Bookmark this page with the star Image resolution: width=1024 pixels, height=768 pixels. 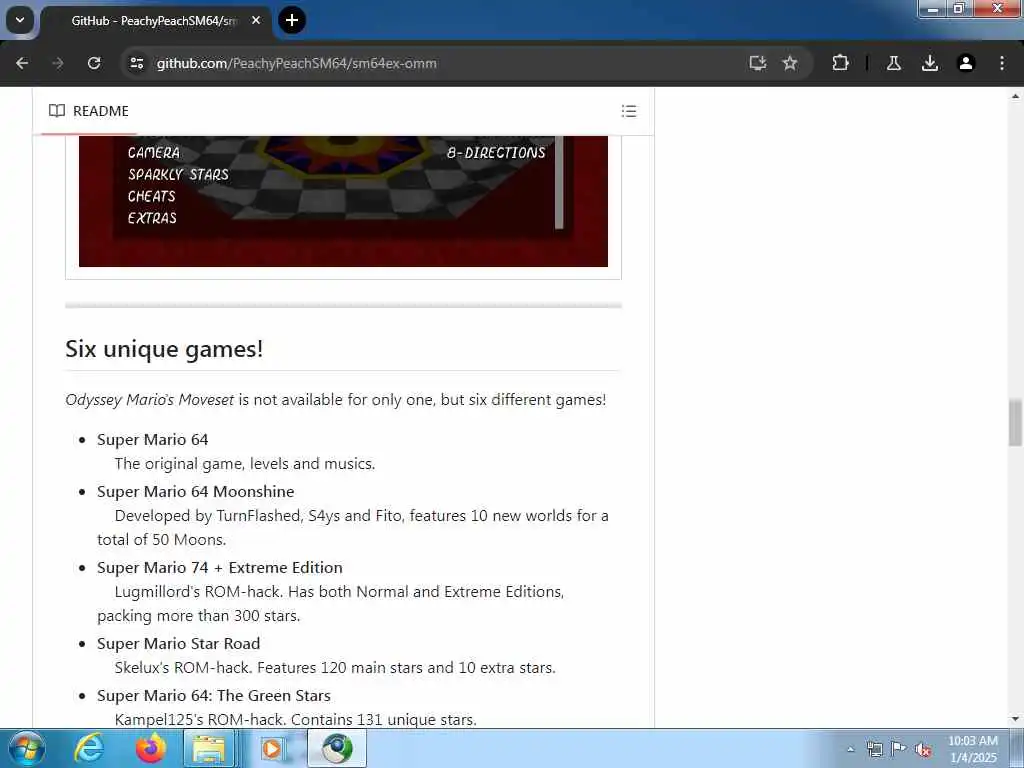790,63
